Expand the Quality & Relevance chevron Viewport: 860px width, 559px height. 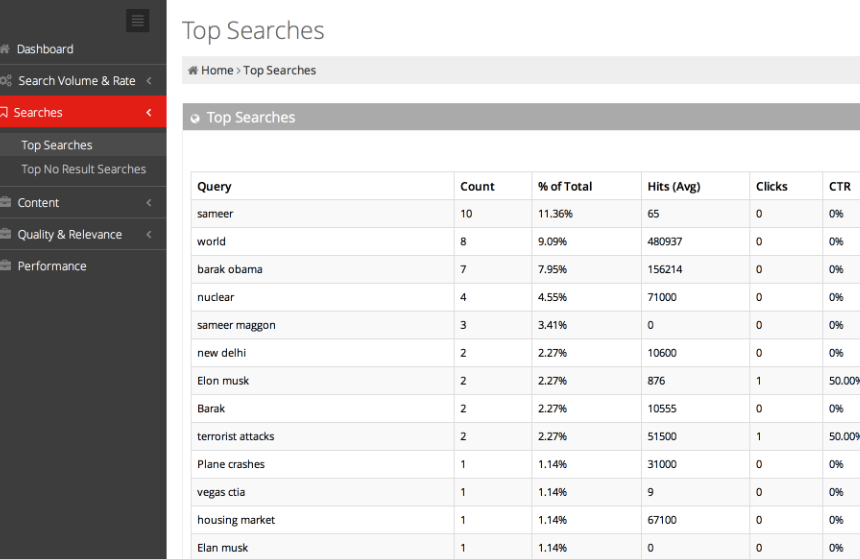tap(149, 234)
